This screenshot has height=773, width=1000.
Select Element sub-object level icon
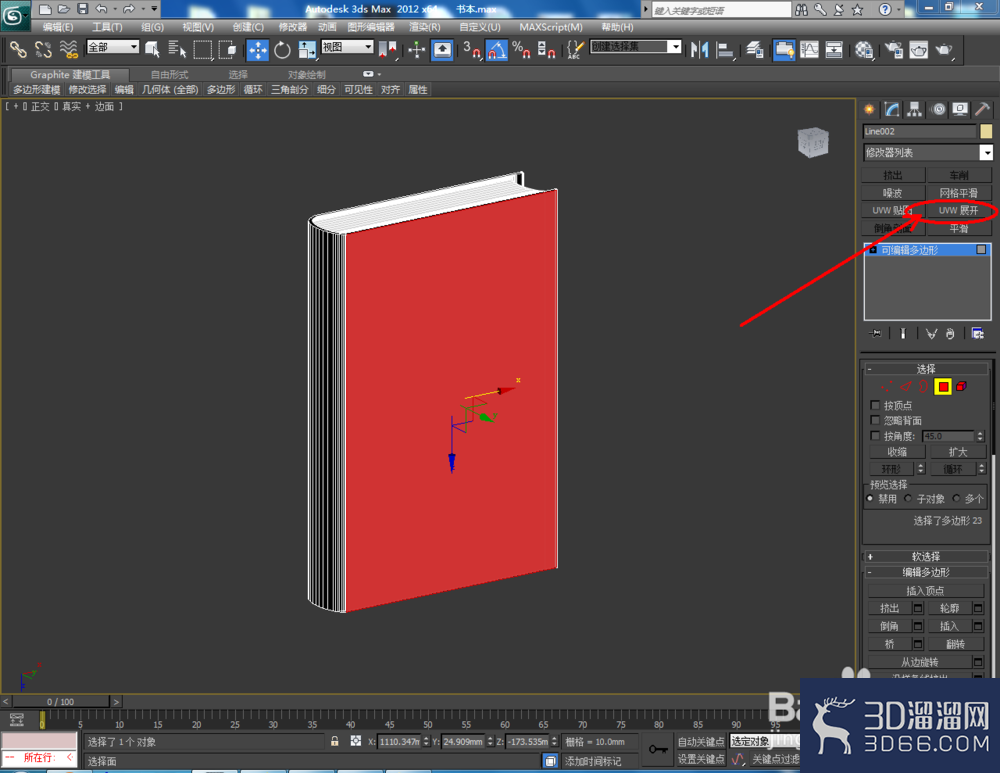pyautogui.click(x=962, y=386)
